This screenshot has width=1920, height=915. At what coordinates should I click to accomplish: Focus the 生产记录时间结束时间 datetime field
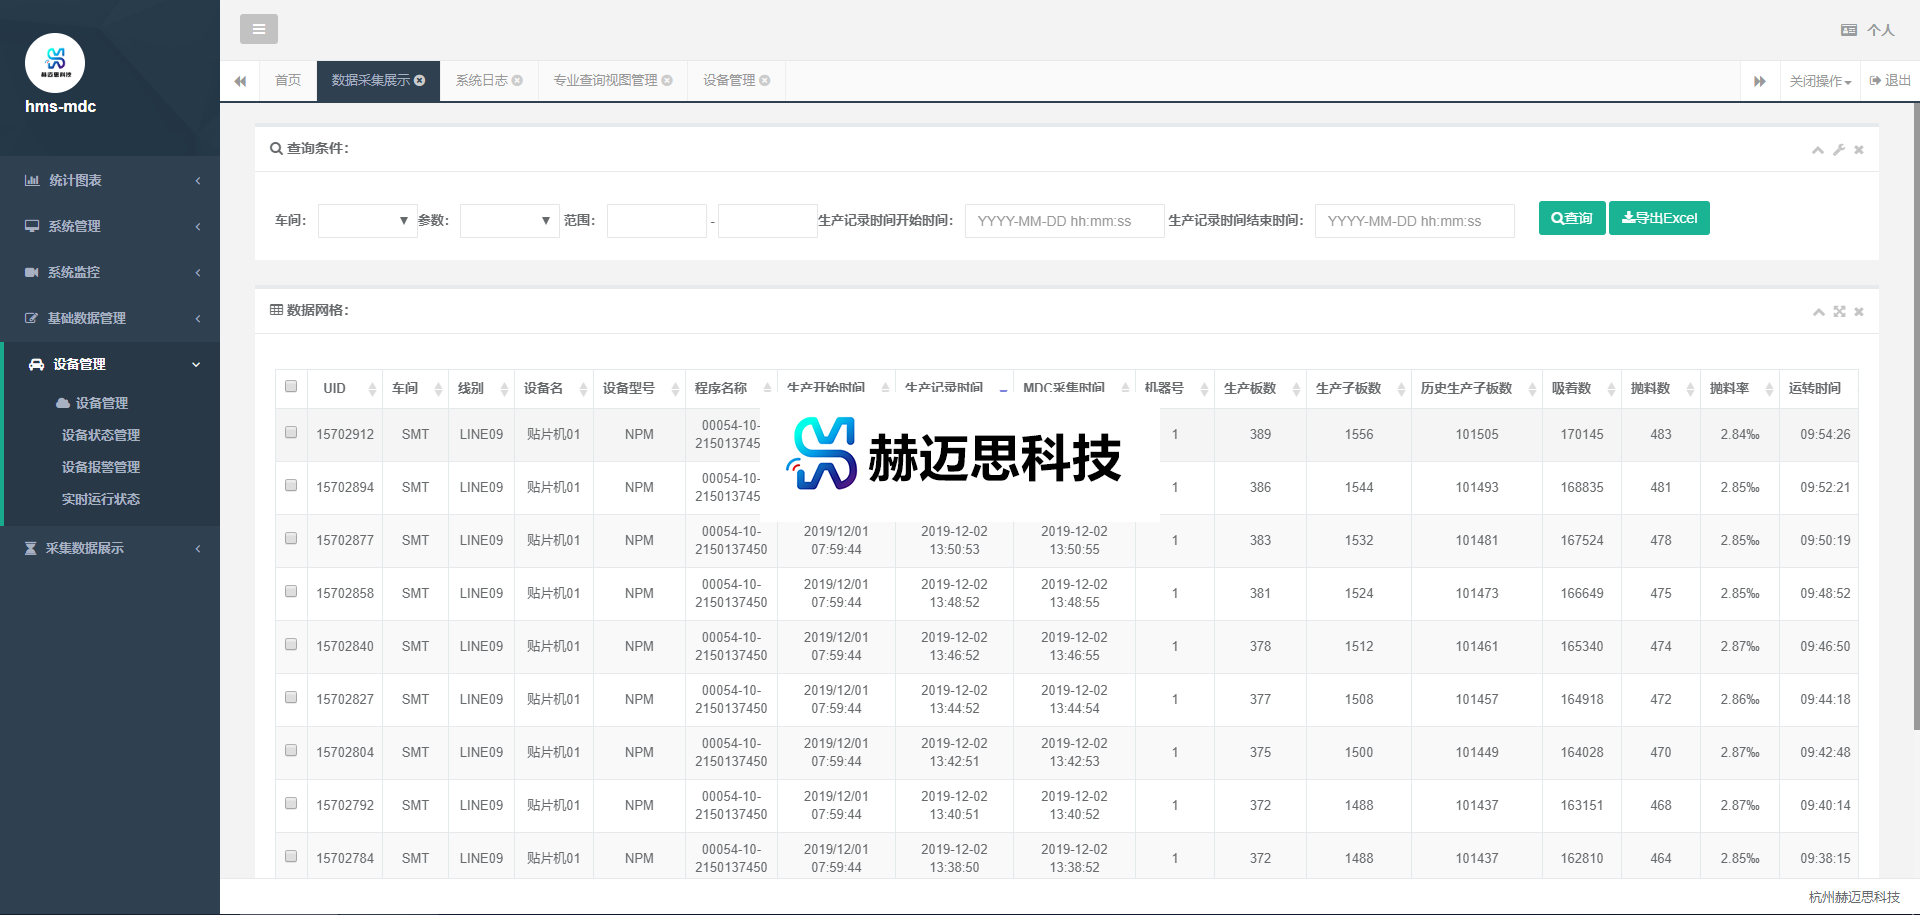coord(1414,221)
